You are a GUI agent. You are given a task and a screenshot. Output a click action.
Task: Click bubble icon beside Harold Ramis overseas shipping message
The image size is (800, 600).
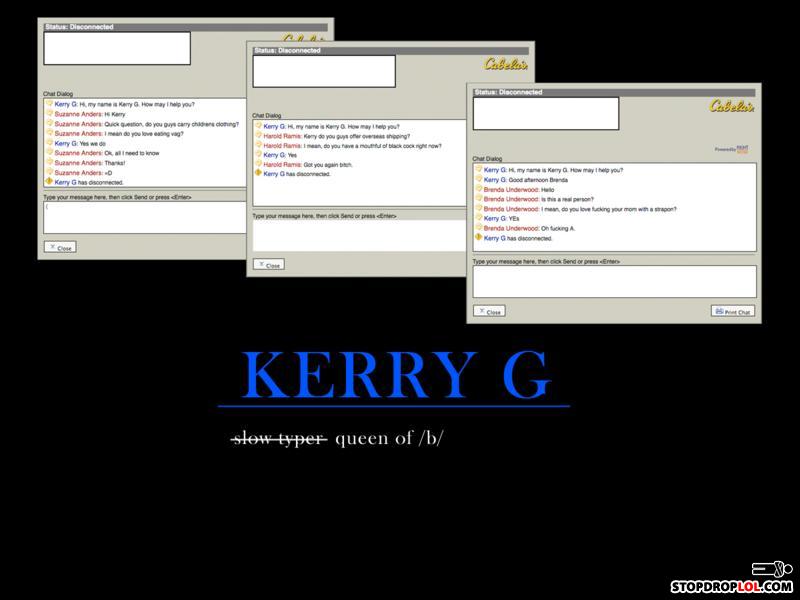(259, 135)
